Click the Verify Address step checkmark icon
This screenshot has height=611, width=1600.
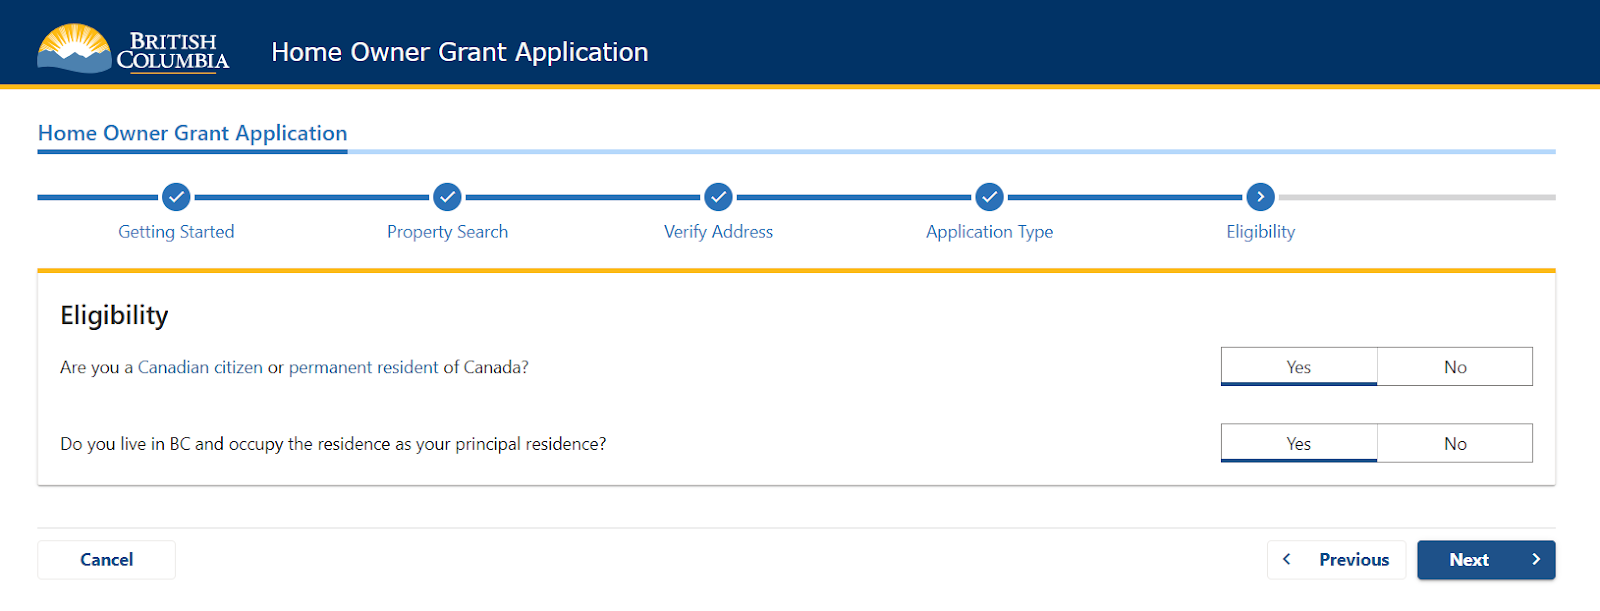[x=718, y=197]
